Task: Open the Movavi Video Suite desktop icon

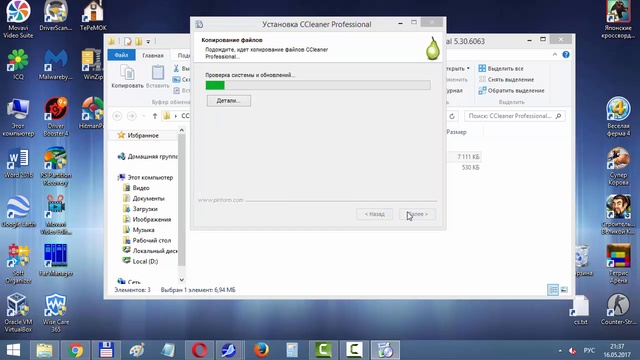Action: [18, 19]
